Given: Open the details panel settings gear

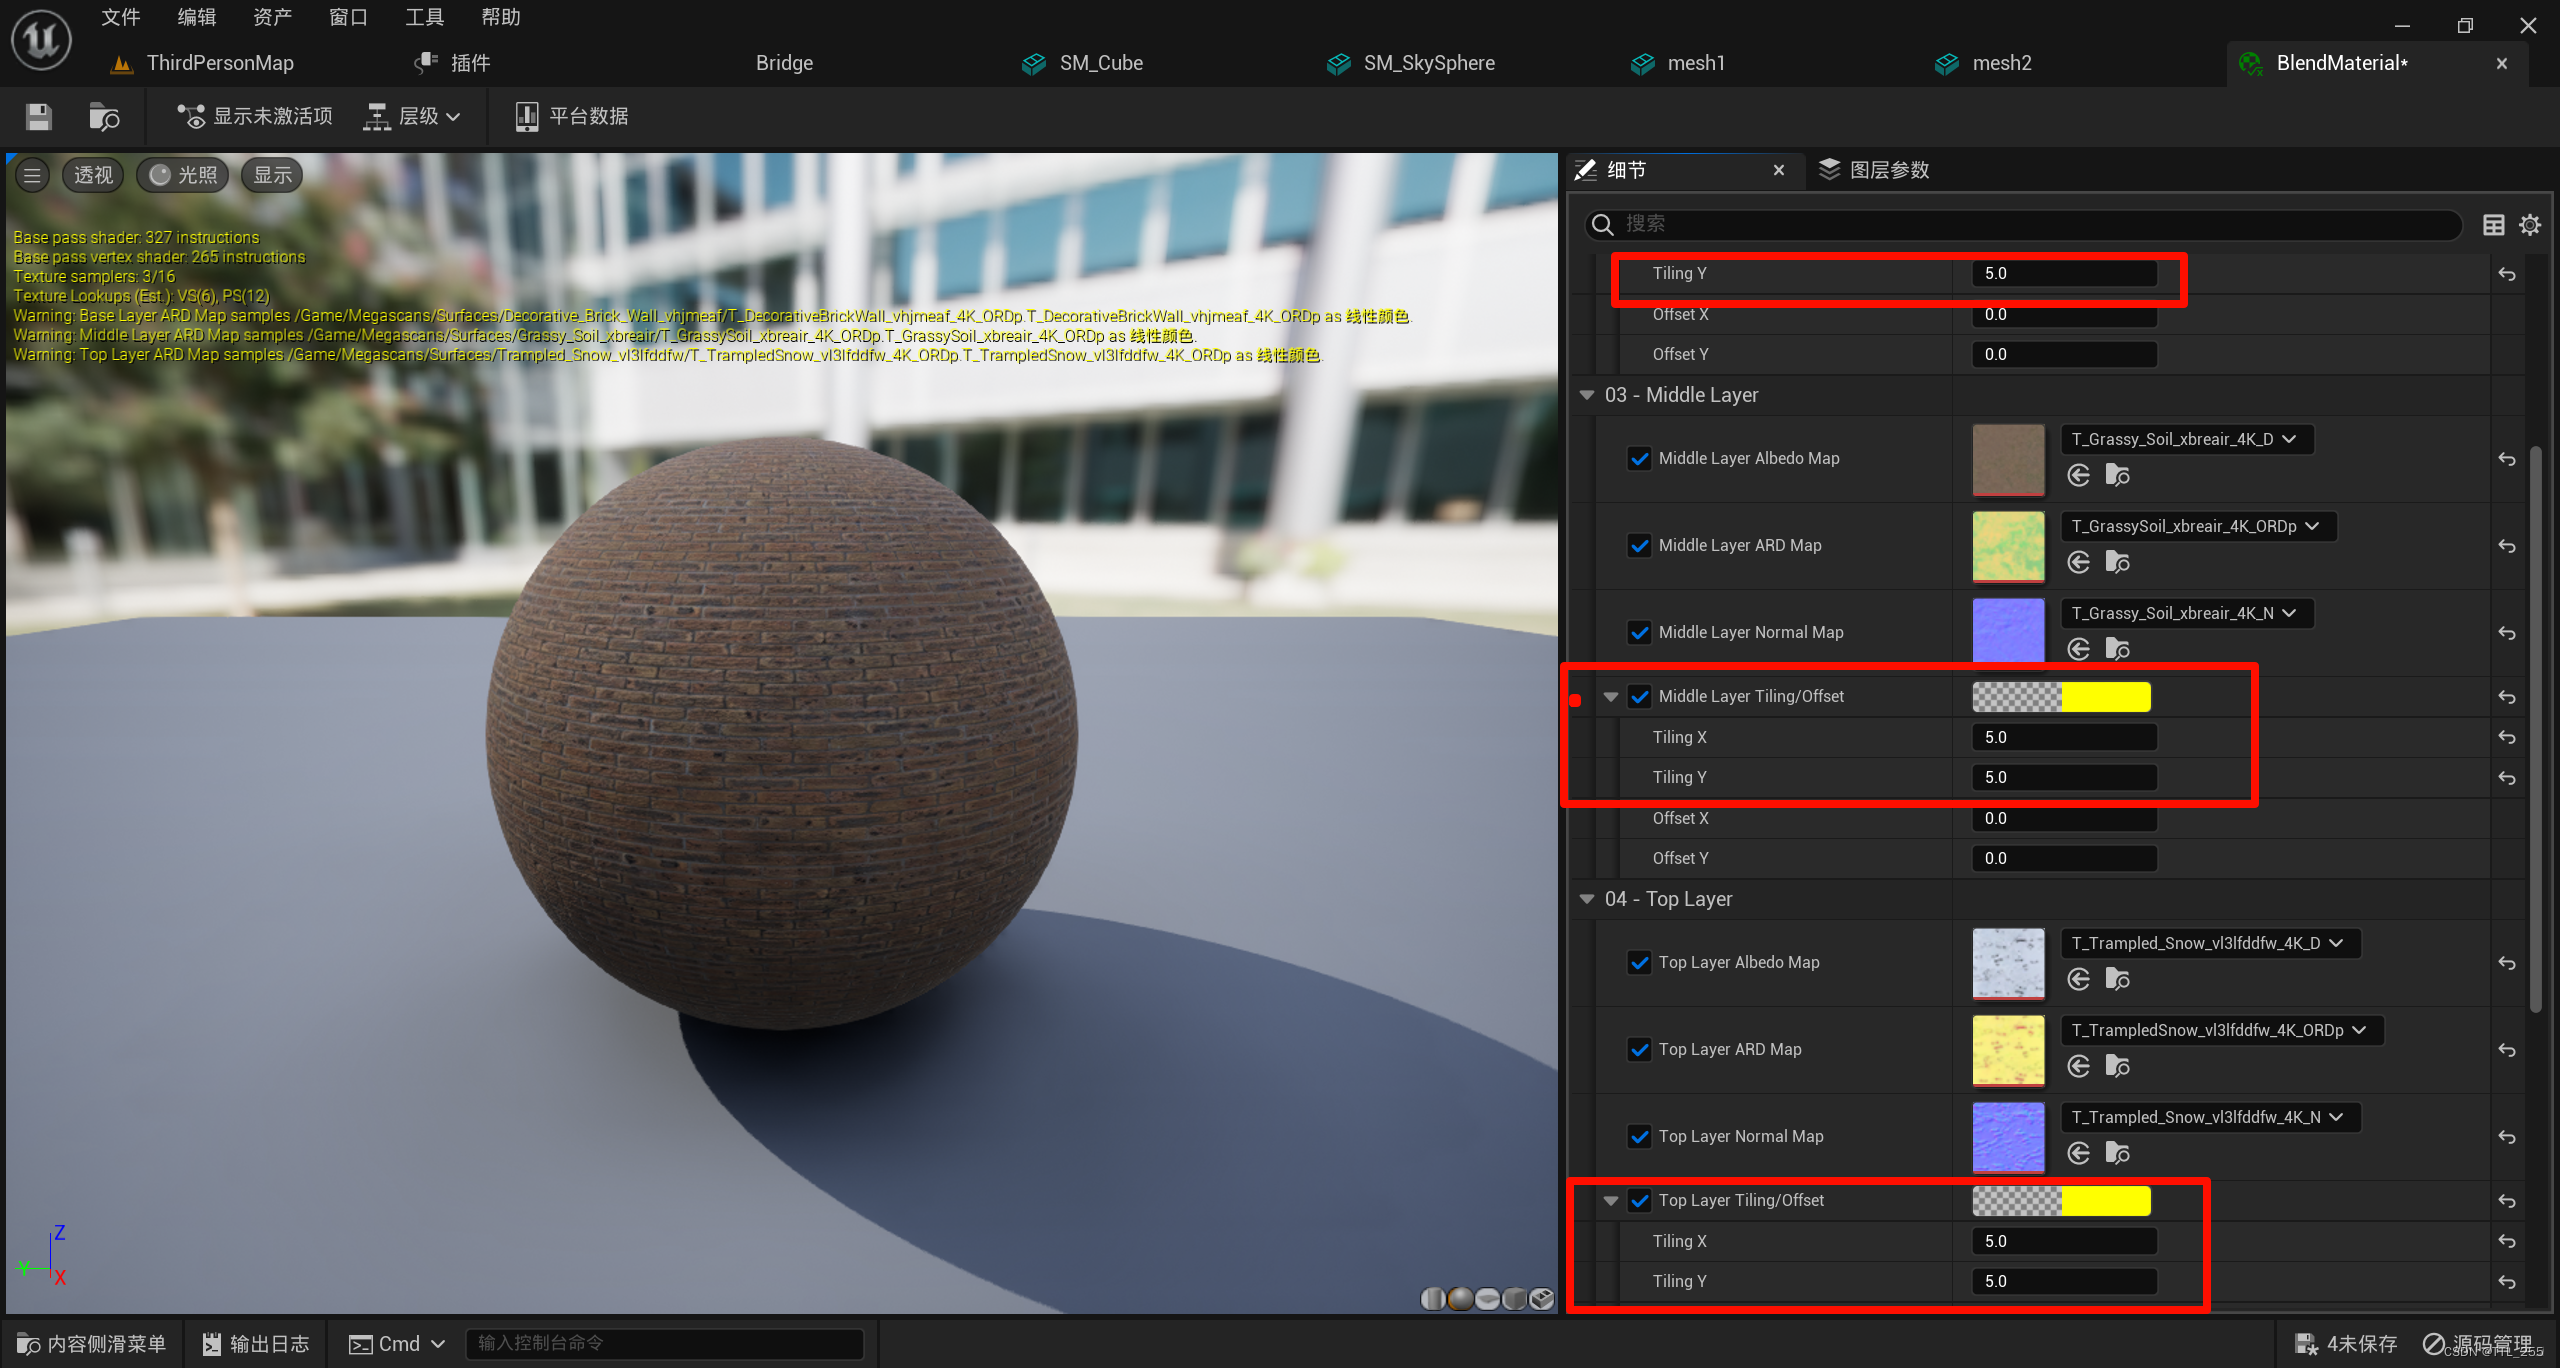Looking at the screenshot, I should click(x=2529, y=225).
